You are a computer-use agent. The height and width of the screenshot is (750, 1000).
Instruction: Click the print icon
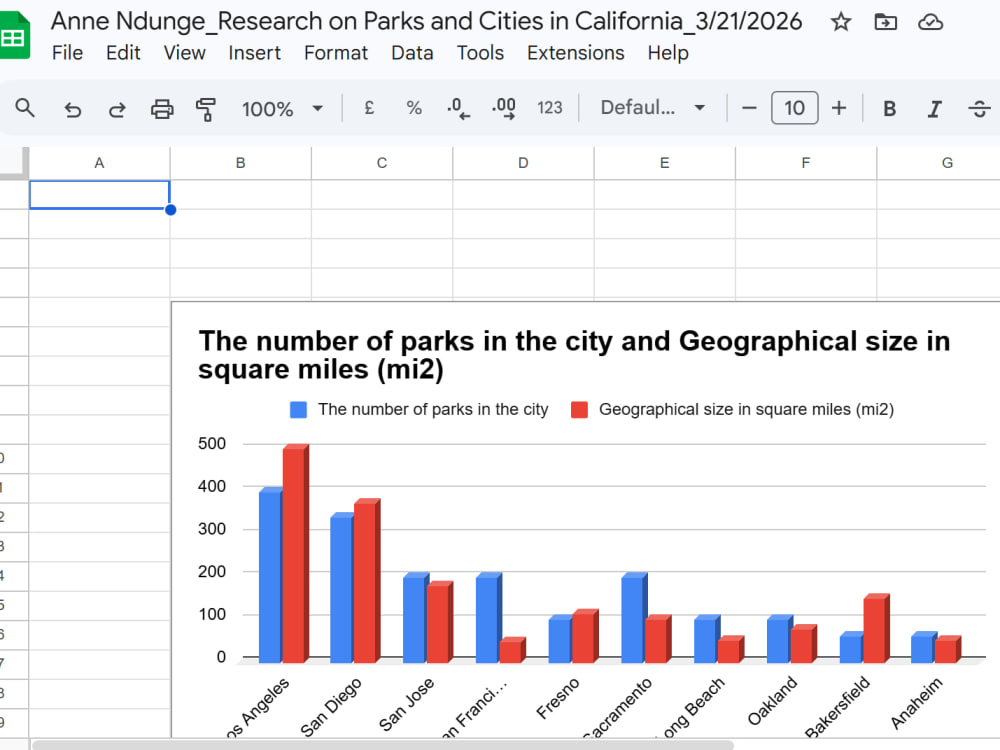click(x=162, y=109)
